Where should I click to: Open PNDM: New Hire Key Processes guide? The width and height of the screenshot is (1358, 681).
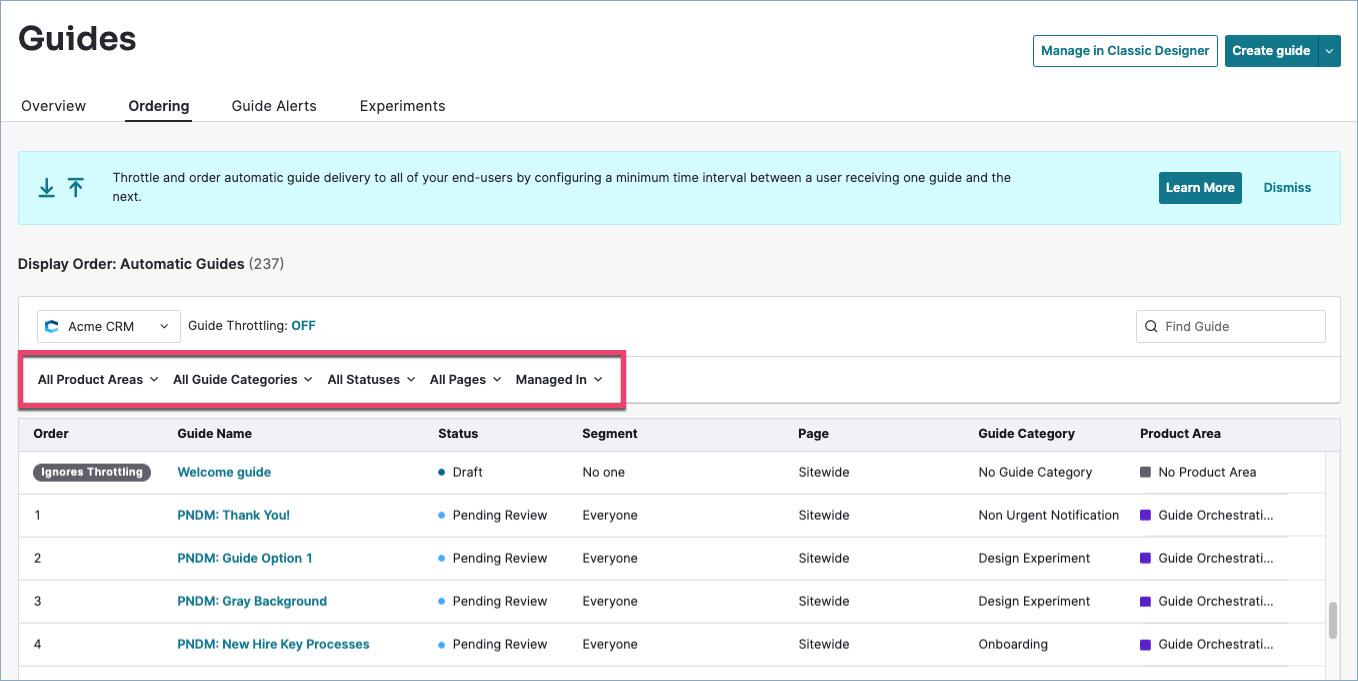(273, 644)
